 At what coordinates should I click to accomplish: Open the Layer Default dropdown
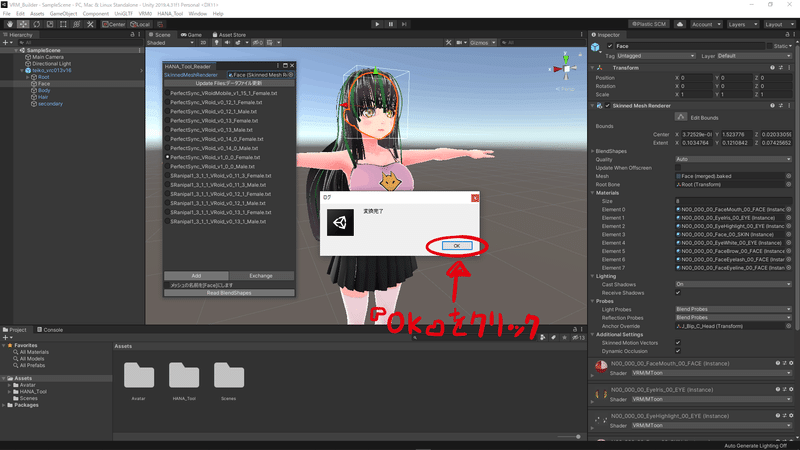pyautogui.click(x=754, y=56)
